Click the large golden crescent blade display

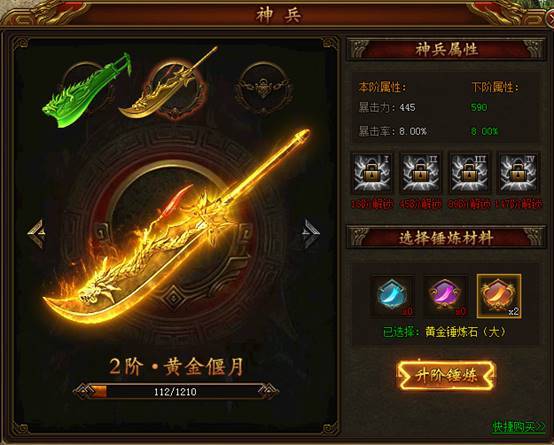177,226
